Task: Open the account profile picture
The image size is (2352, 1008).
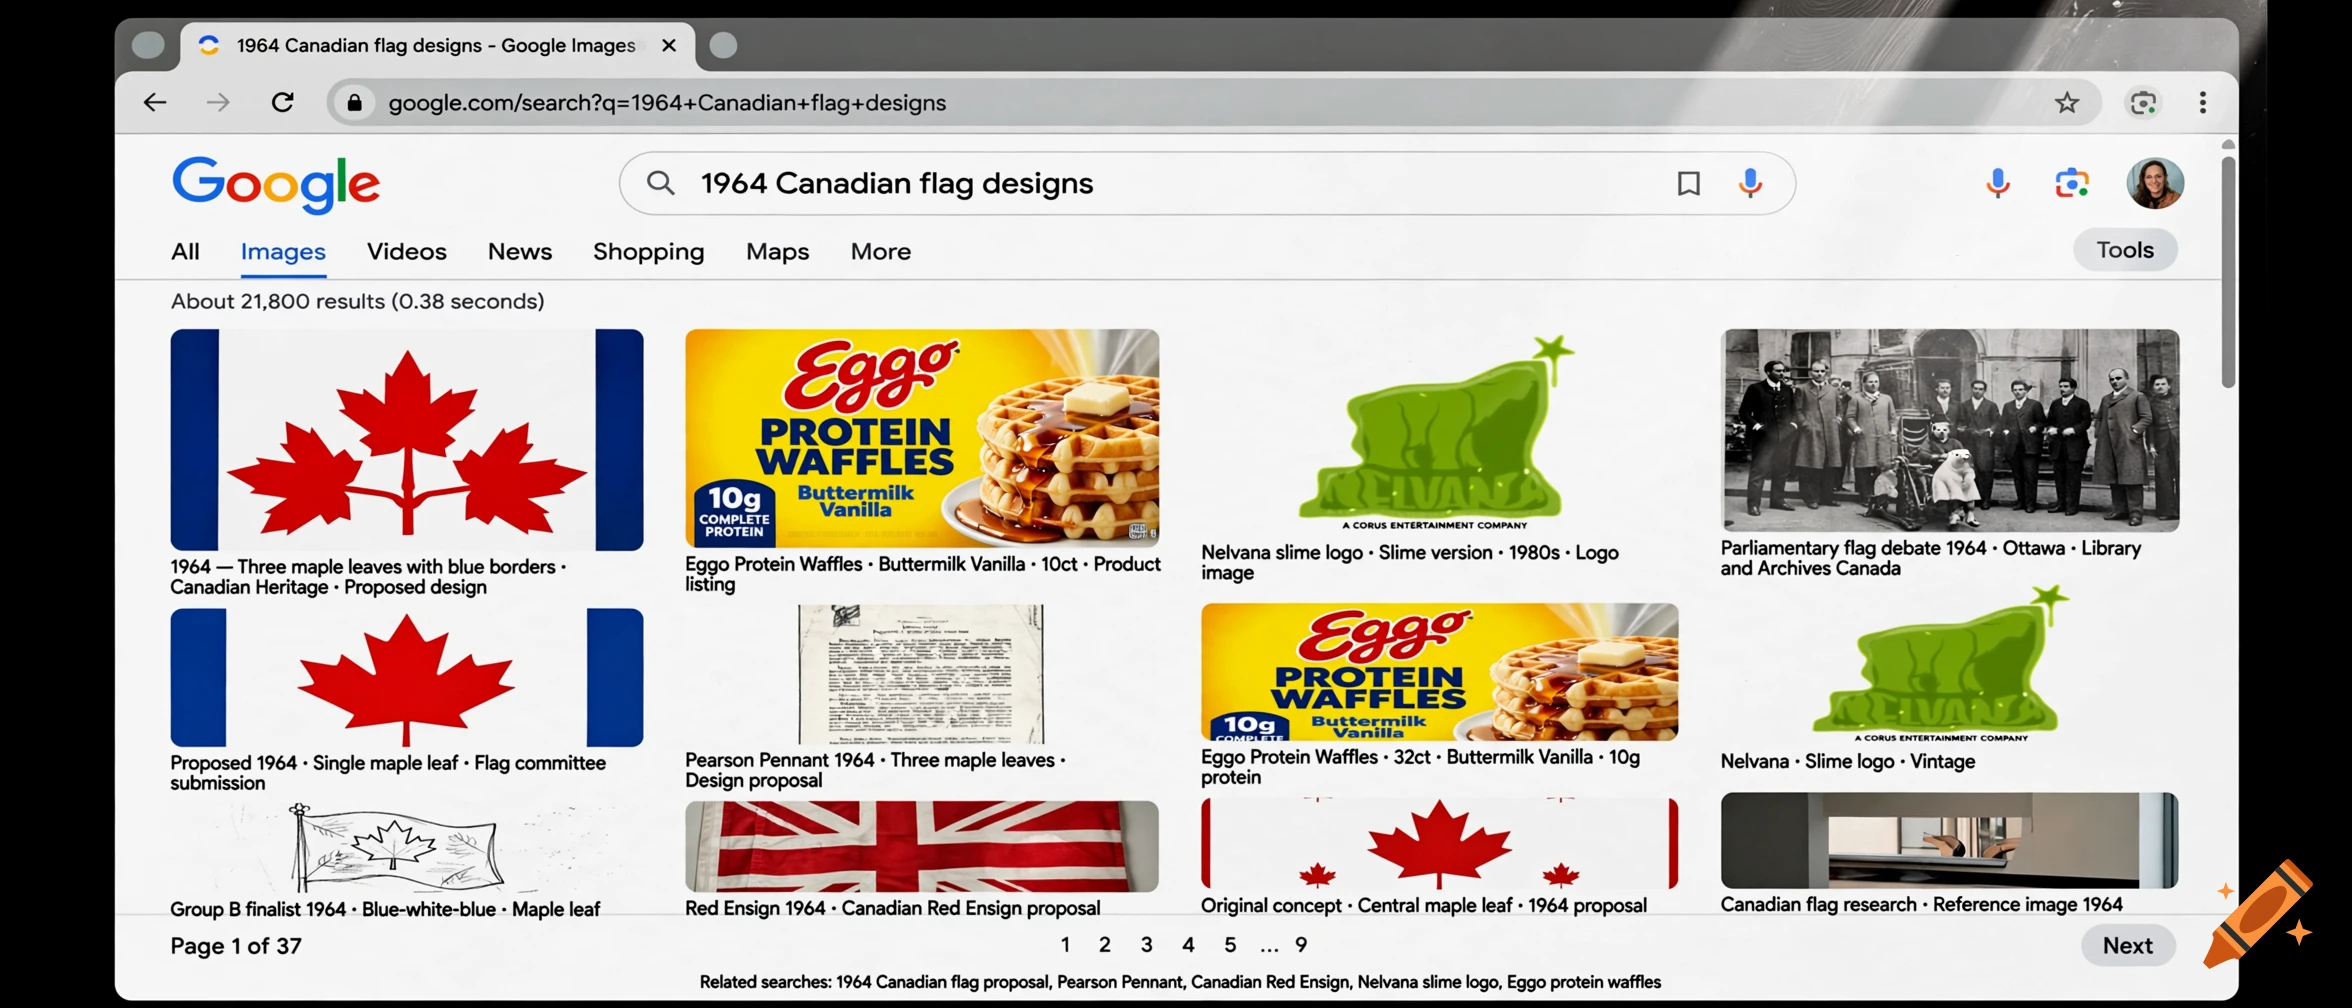Action: click(x=2155, y=183)
